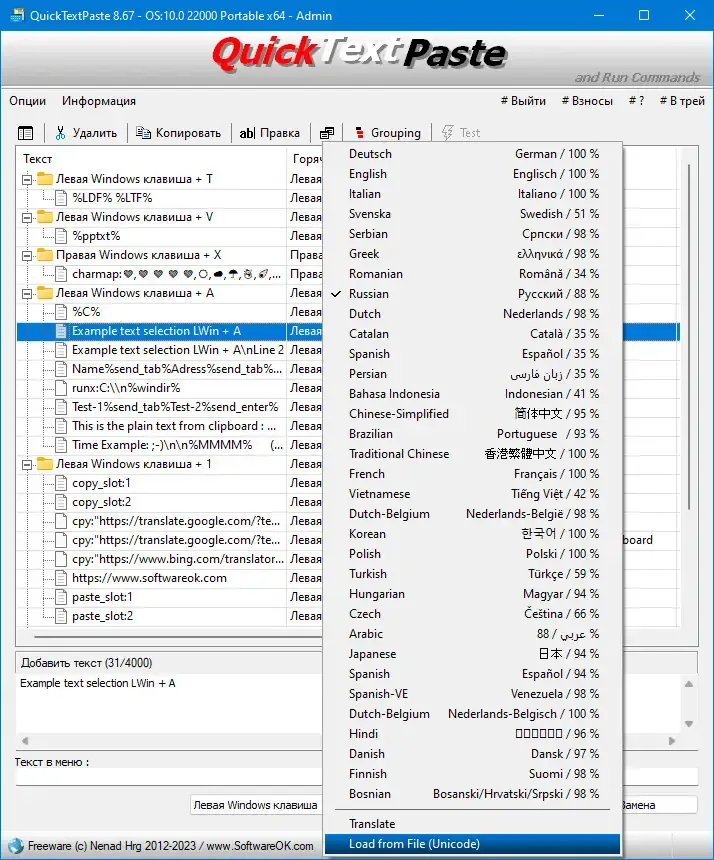Select Deutsch language
714x860 pixels.
click(473, 154)
